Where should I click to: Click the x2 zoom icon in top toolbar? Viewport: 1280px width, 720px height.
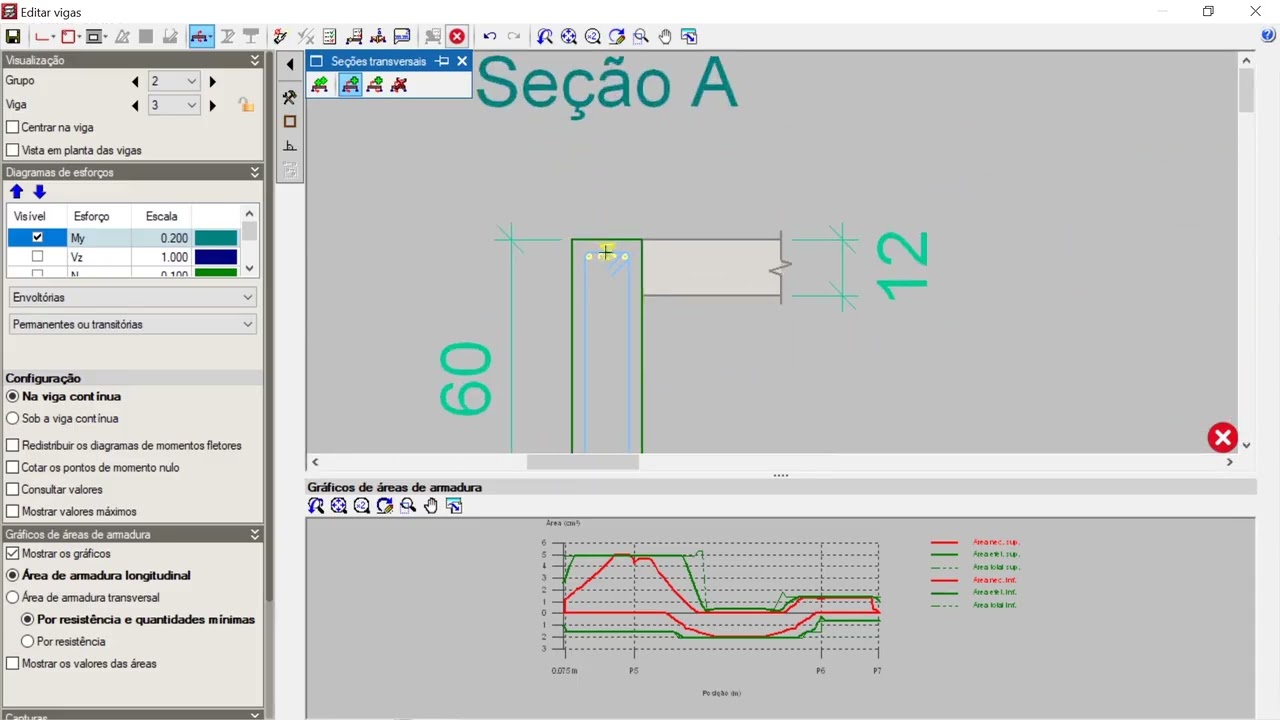tap(593, 36)
